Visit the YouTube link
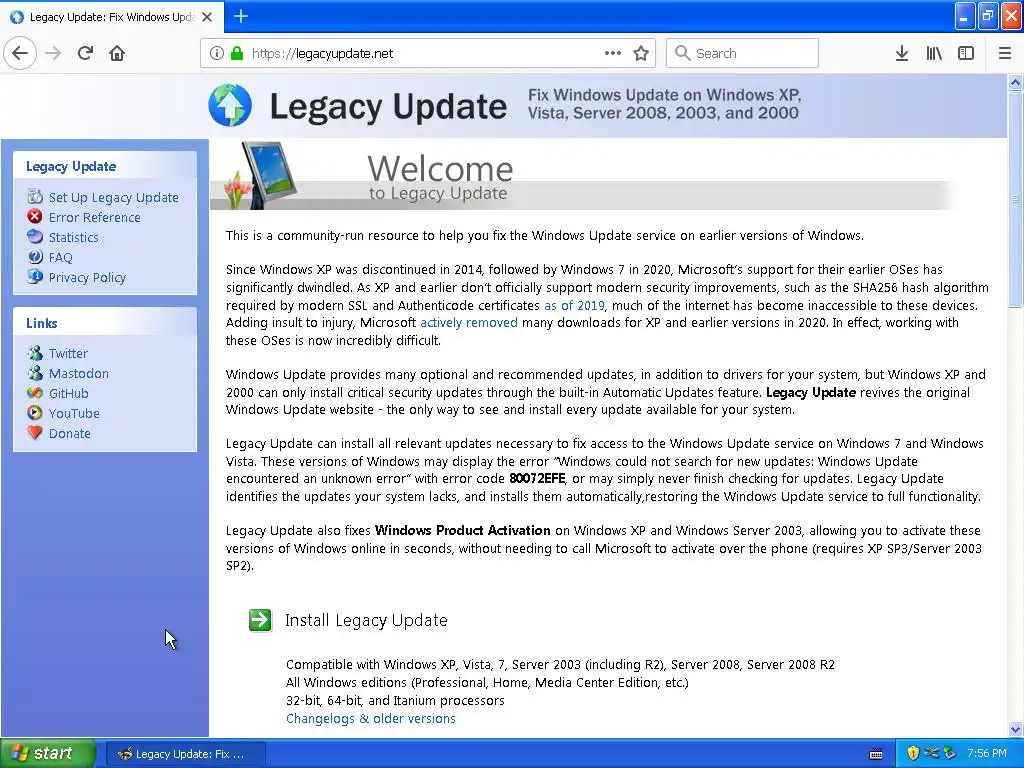This screenshot has height=768, width=1024. (x=74, y=413)
